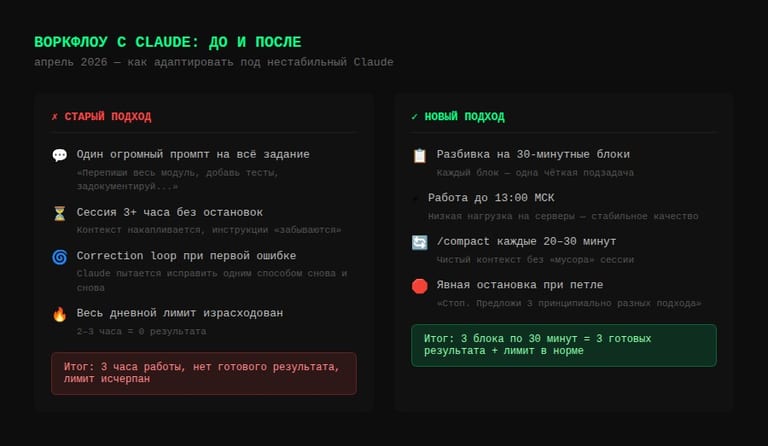768x446 pixels.
Task: Click 'Низкая нагрузка на серверы — стабильное качество'
Action: click(x=563, y=216)
